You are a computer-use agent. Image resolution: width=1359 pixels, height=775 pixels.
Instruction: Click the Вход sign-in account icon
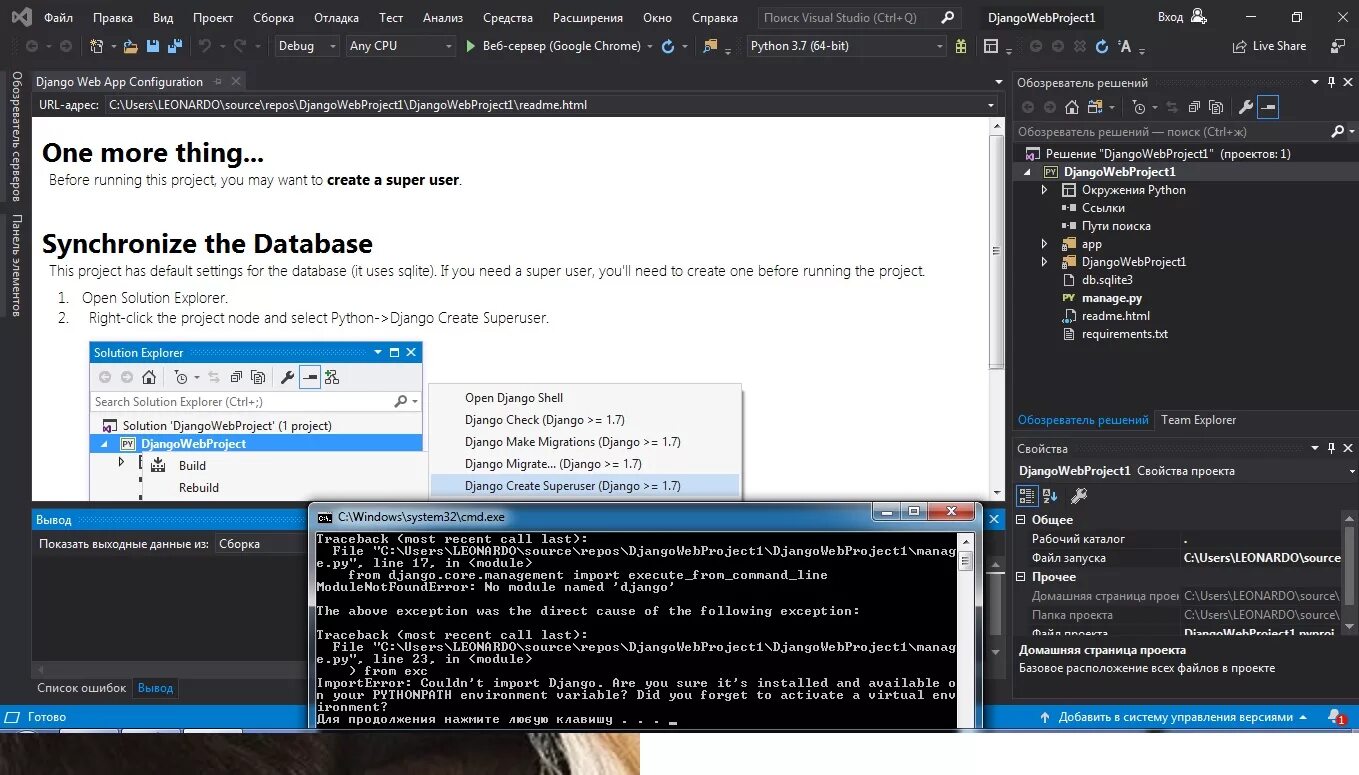(x=1198, y=17)
